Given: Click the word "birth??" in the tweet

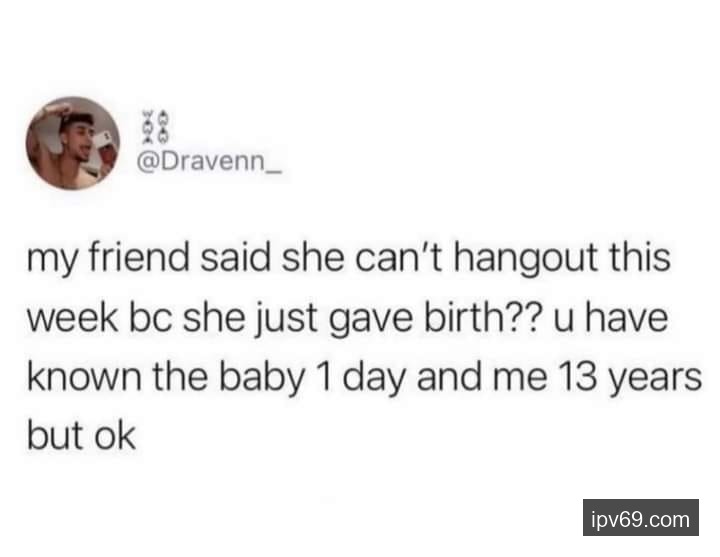Looking at the screenshot, I should 482,318.
